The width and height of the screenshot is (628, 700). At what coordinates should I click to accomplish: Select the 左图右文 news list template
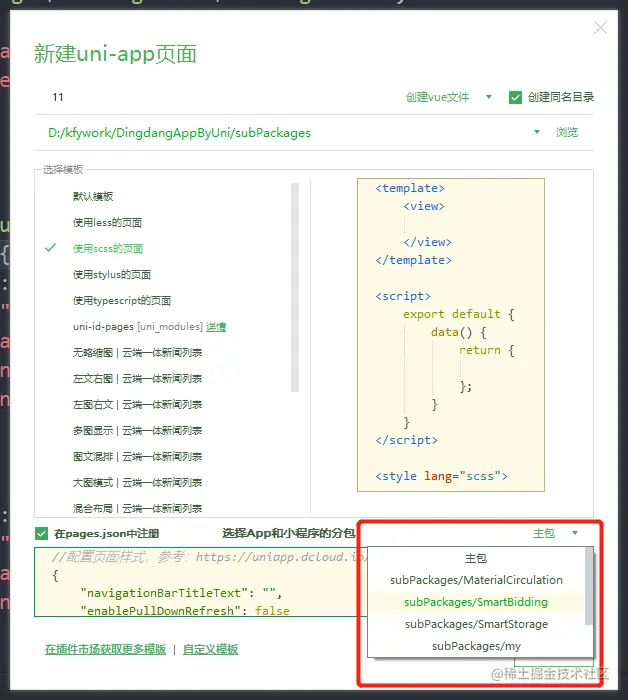(137, 404)
